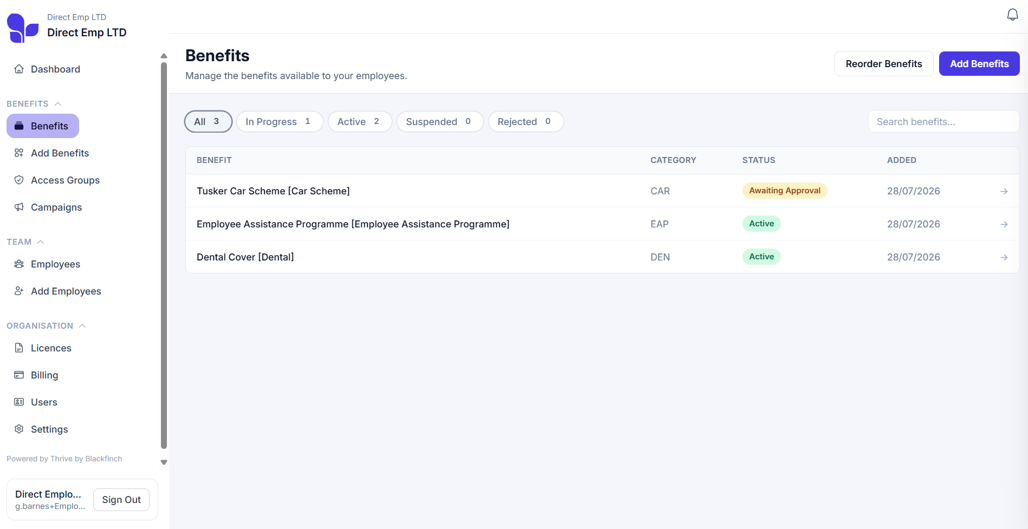1028x529 pixels.
Task: Select the In Progress filter tab
Action: [x=279, y=122]
